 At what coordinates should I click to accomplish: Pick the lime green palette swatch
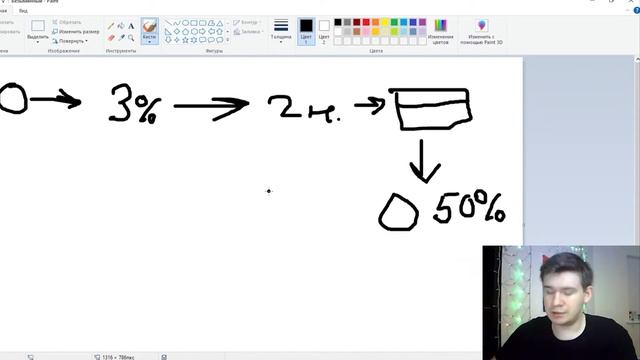[x=394, y=31]
